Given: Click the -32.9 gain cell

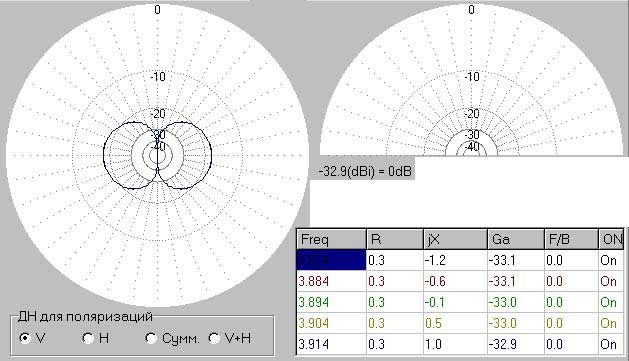Looking at the screenshot, I should click(516, 344).
